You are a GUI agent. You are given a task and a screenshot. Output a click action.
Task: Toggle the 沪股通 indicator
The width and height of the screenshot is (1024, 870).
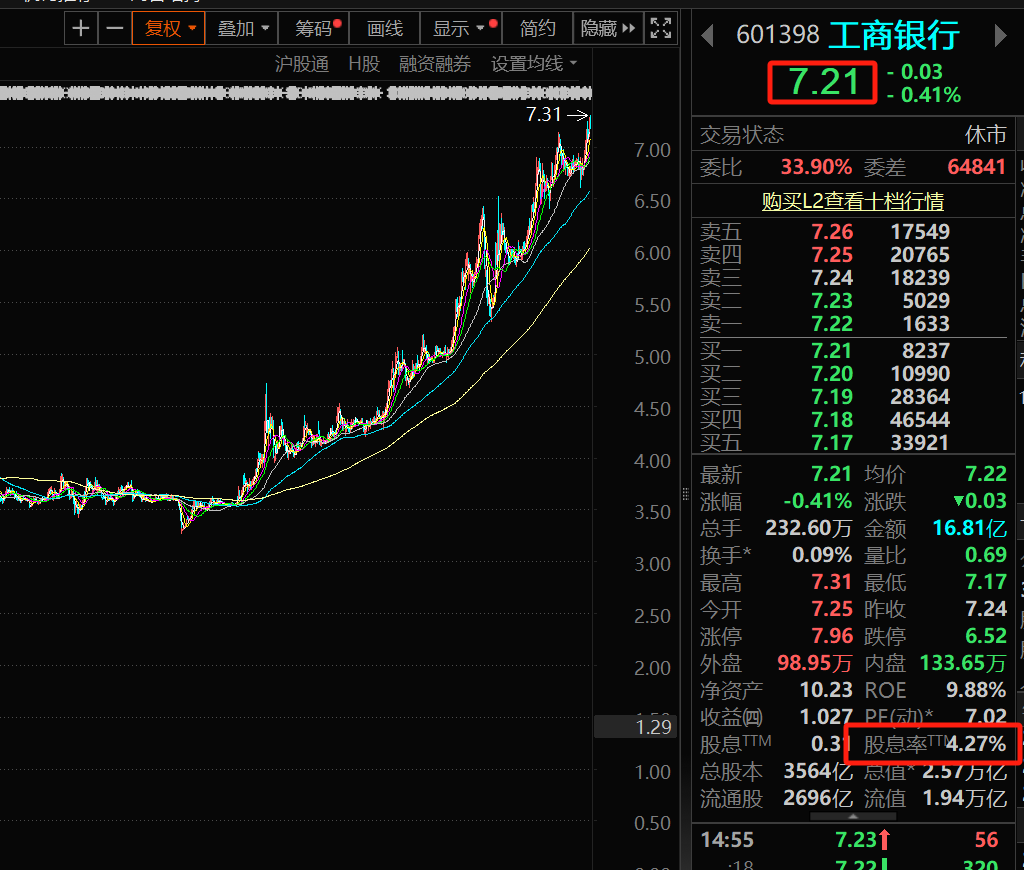(x=301, y=64)
